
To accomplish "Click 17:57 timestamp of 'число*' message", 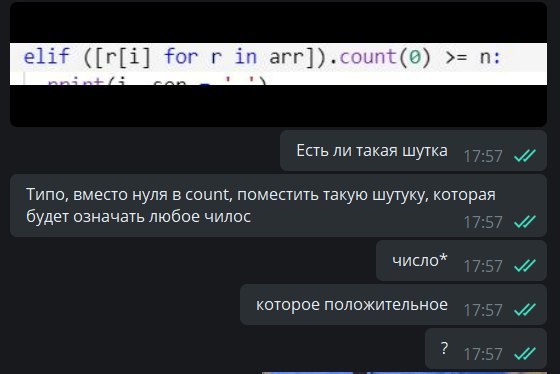I will tap(483, 266).
